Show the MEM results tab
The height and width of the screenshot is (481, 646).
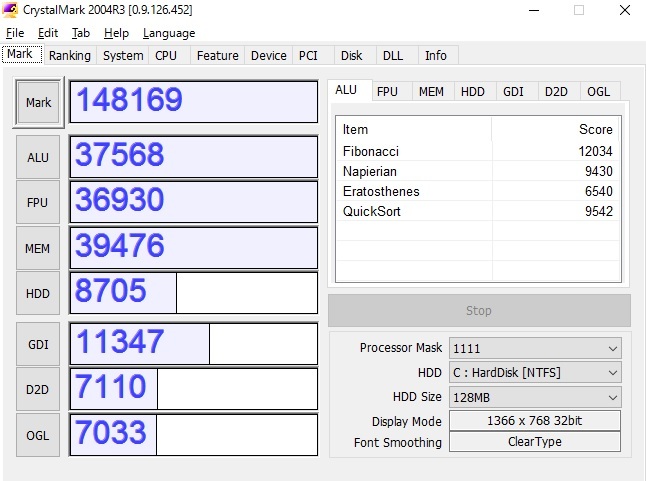pyautogui.click(x=431, y=91)
